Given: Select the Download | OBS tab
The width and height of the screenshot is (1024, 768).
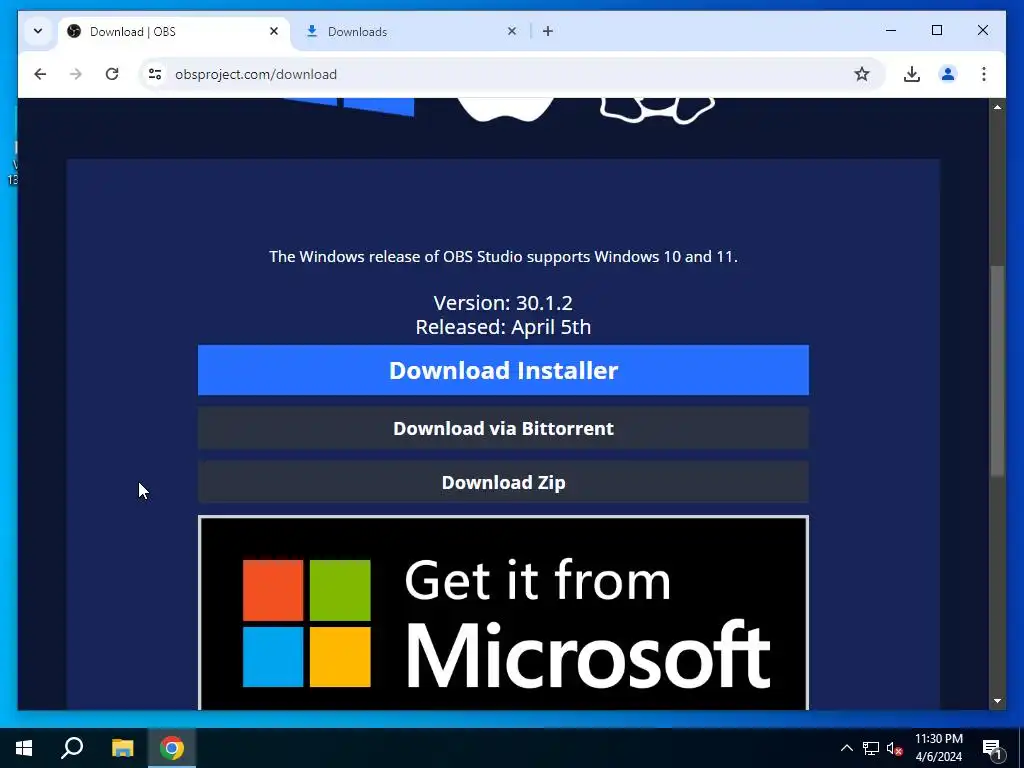Looking at the screenshot, I should pos(173,31).
